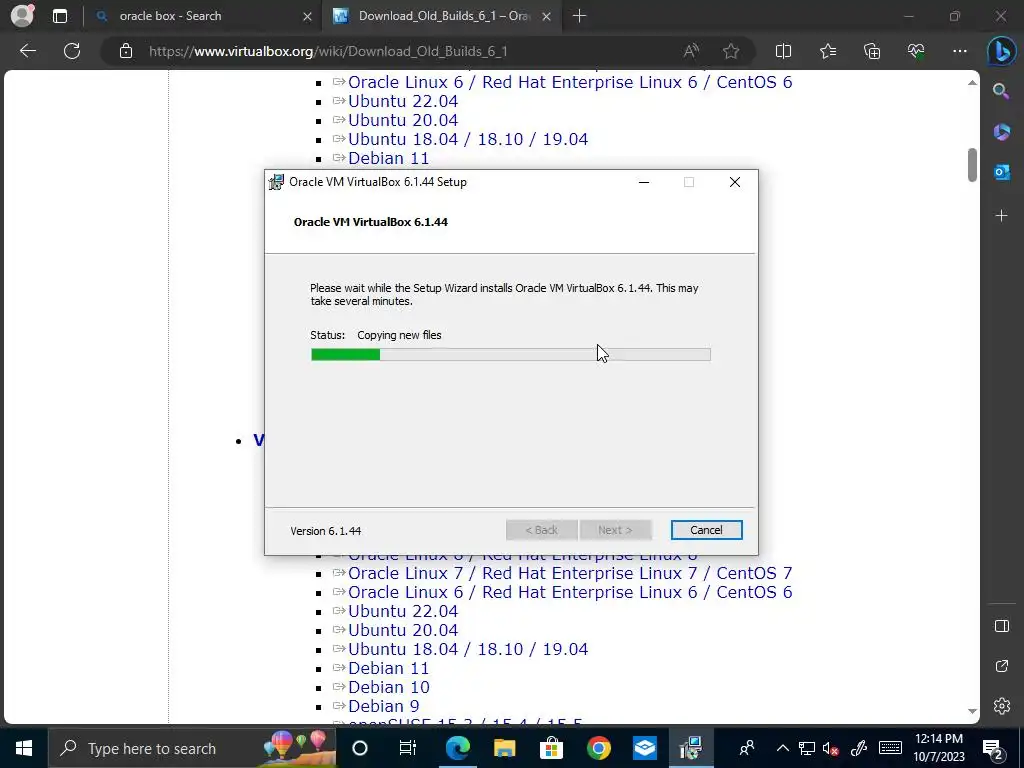The height and width of the screenshot is (768, 1024).
Task: Open Debian 10 link
Action: tap(389, 687)
